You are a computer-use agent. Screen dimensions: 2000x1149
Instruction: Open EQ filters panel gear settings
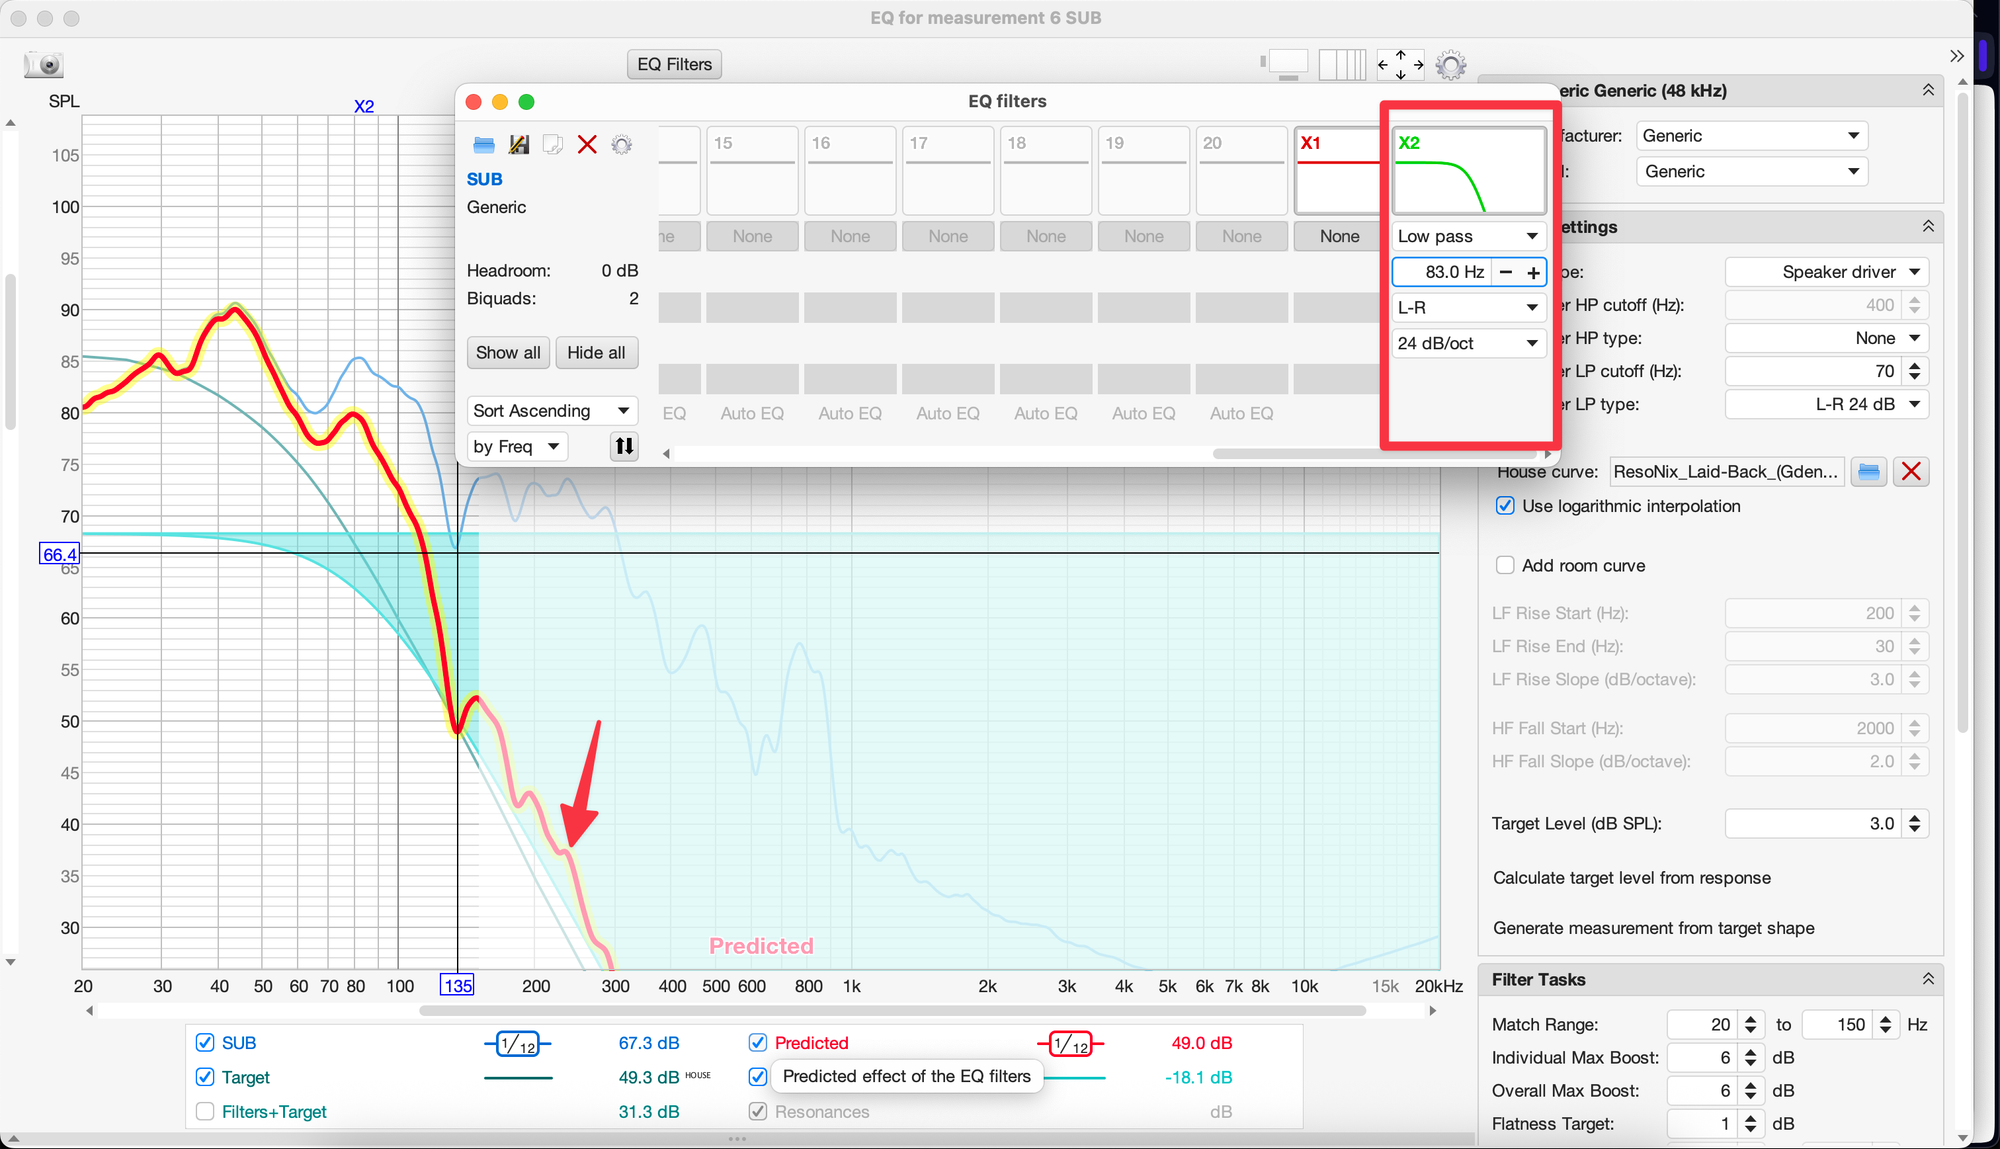pos(622,145)
